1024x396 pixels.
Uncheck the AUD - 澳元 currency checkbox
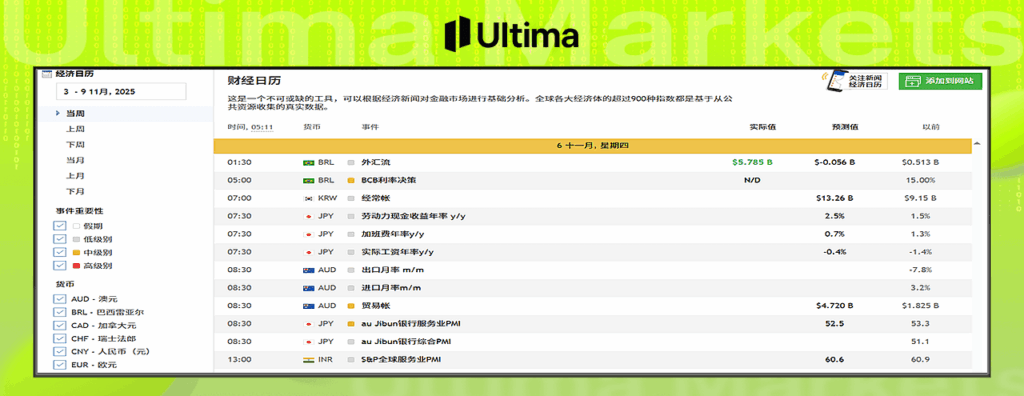pyautogui.click(x=60, y=299)
